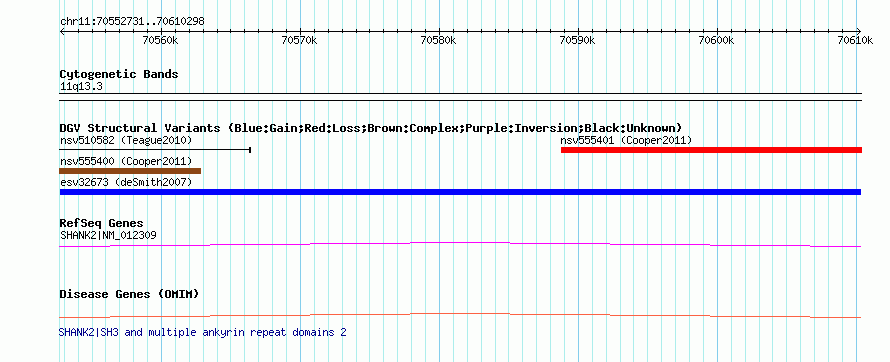This screenshot has height=362, width=890.
Task: Click the brown nsv555400 complex variant bar
Action: point(130,171)
